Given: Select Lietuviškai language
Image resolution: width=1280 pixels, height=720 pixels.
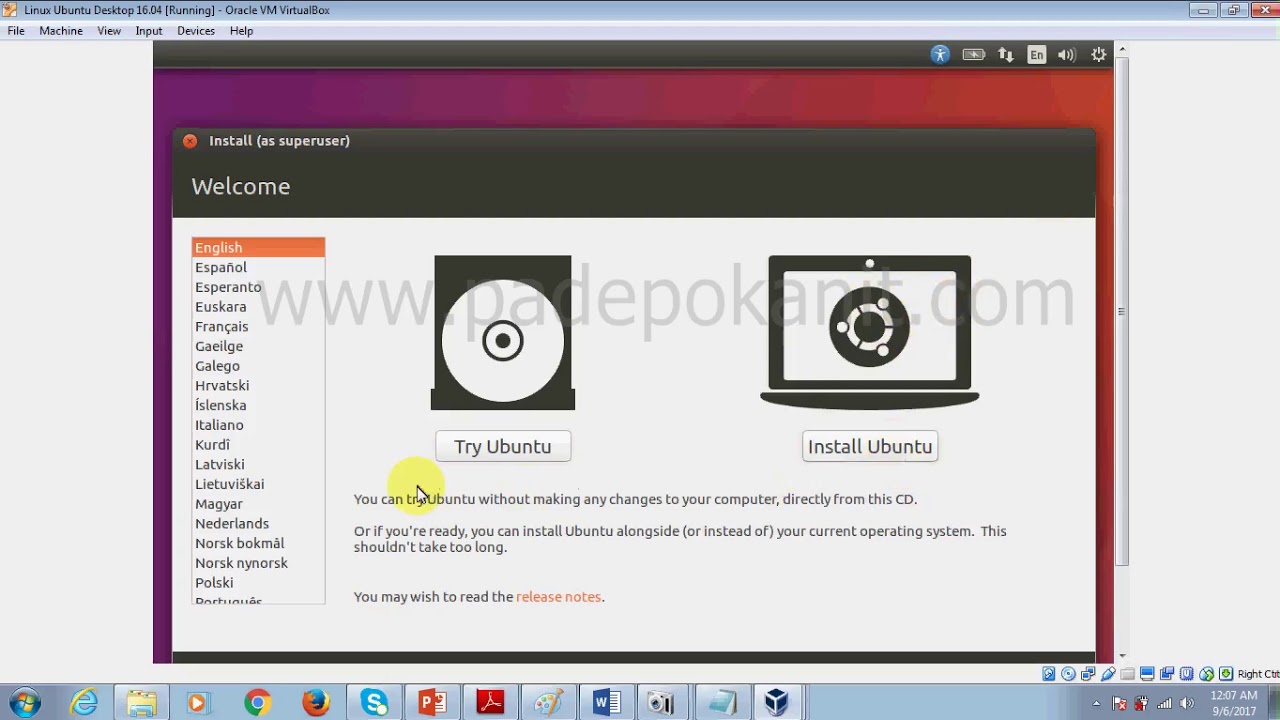Looking at the screenshot, I should click(258, 484).
